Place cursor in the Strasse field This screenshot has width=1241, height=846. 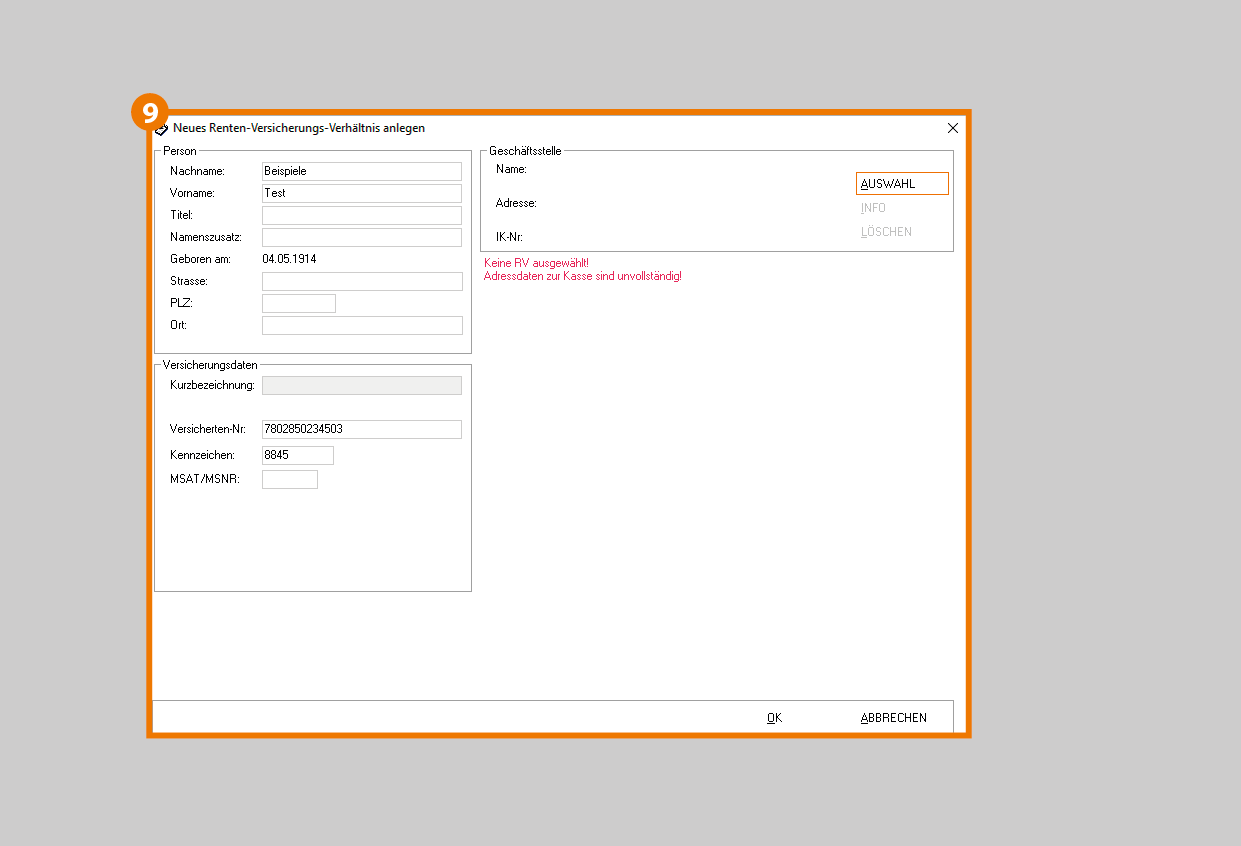[361, 281]
